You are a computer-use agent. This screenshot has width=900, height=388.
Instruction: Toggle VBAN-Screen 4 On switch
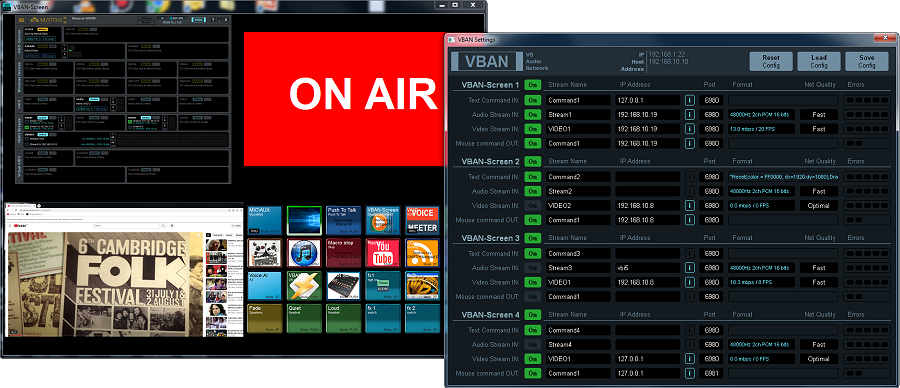point(533,315)
